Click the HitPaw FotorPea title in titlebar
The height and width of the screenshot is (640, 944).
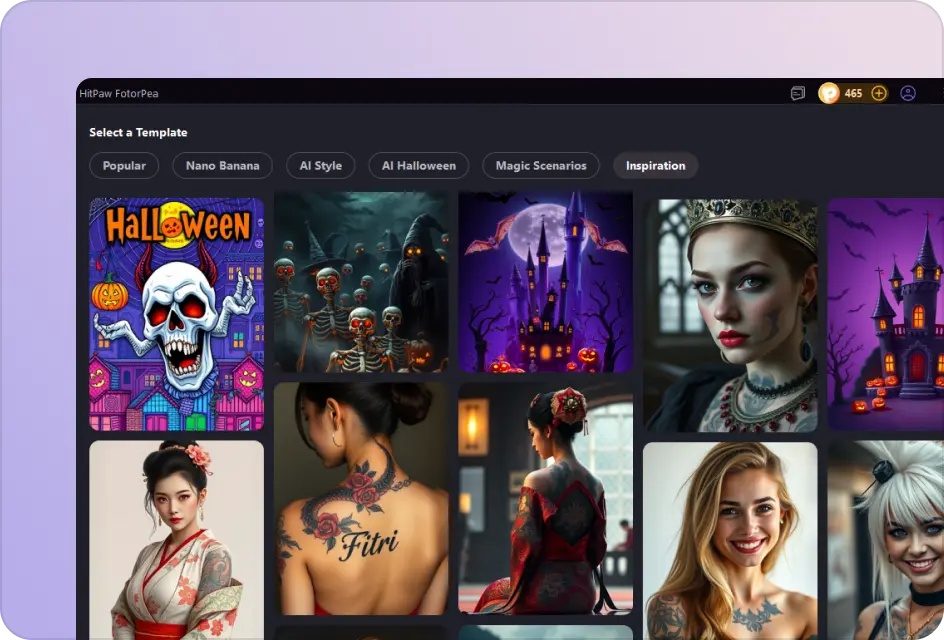120,93
